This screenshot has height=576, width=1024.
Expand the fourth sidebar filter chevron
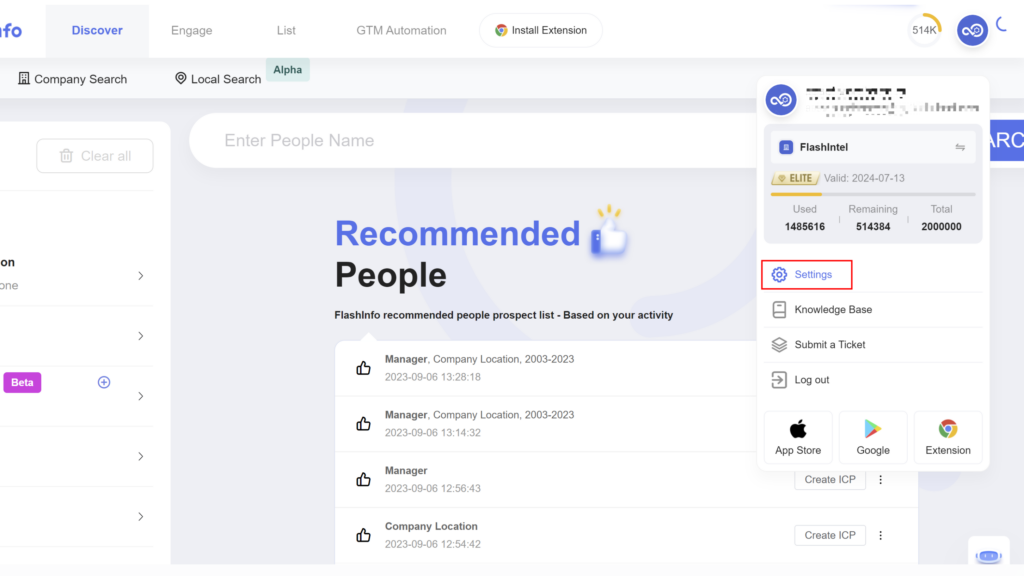(140, 456)
